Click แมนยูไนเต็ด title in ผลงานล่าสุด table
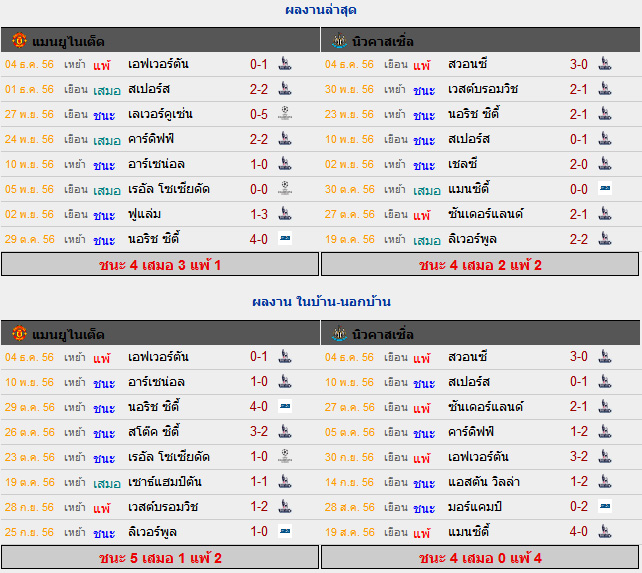Screen dimensions: 642x573 click(x=68, y=41)
